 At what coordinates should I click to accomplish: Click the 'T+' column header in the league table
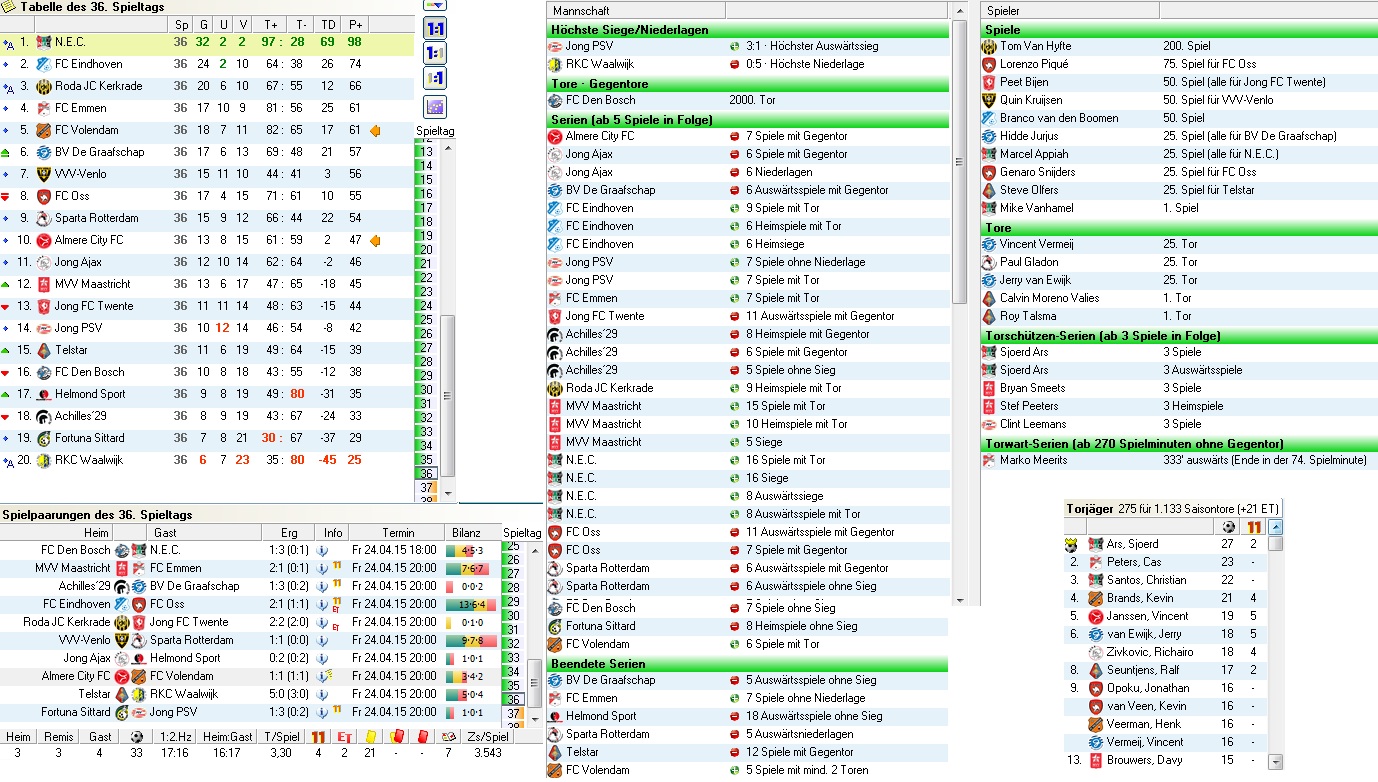point(271,24)
